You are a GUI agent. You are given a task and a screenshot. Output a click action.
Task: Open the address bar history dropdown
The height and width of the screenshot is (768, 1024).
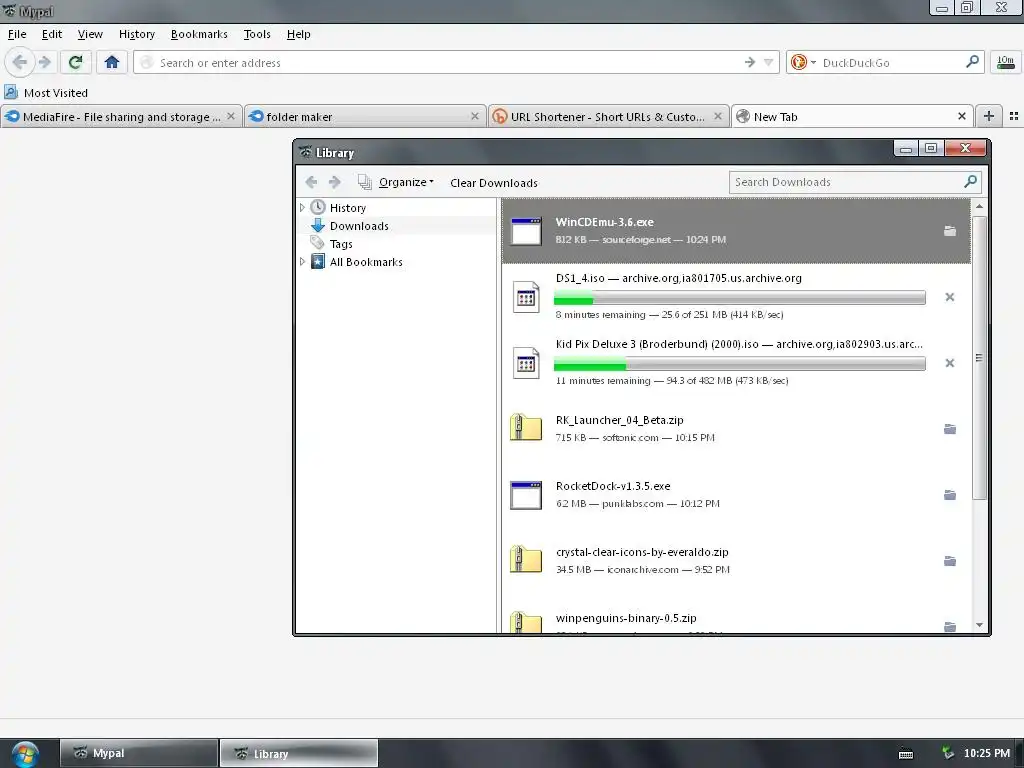click(x=769, y=63)
